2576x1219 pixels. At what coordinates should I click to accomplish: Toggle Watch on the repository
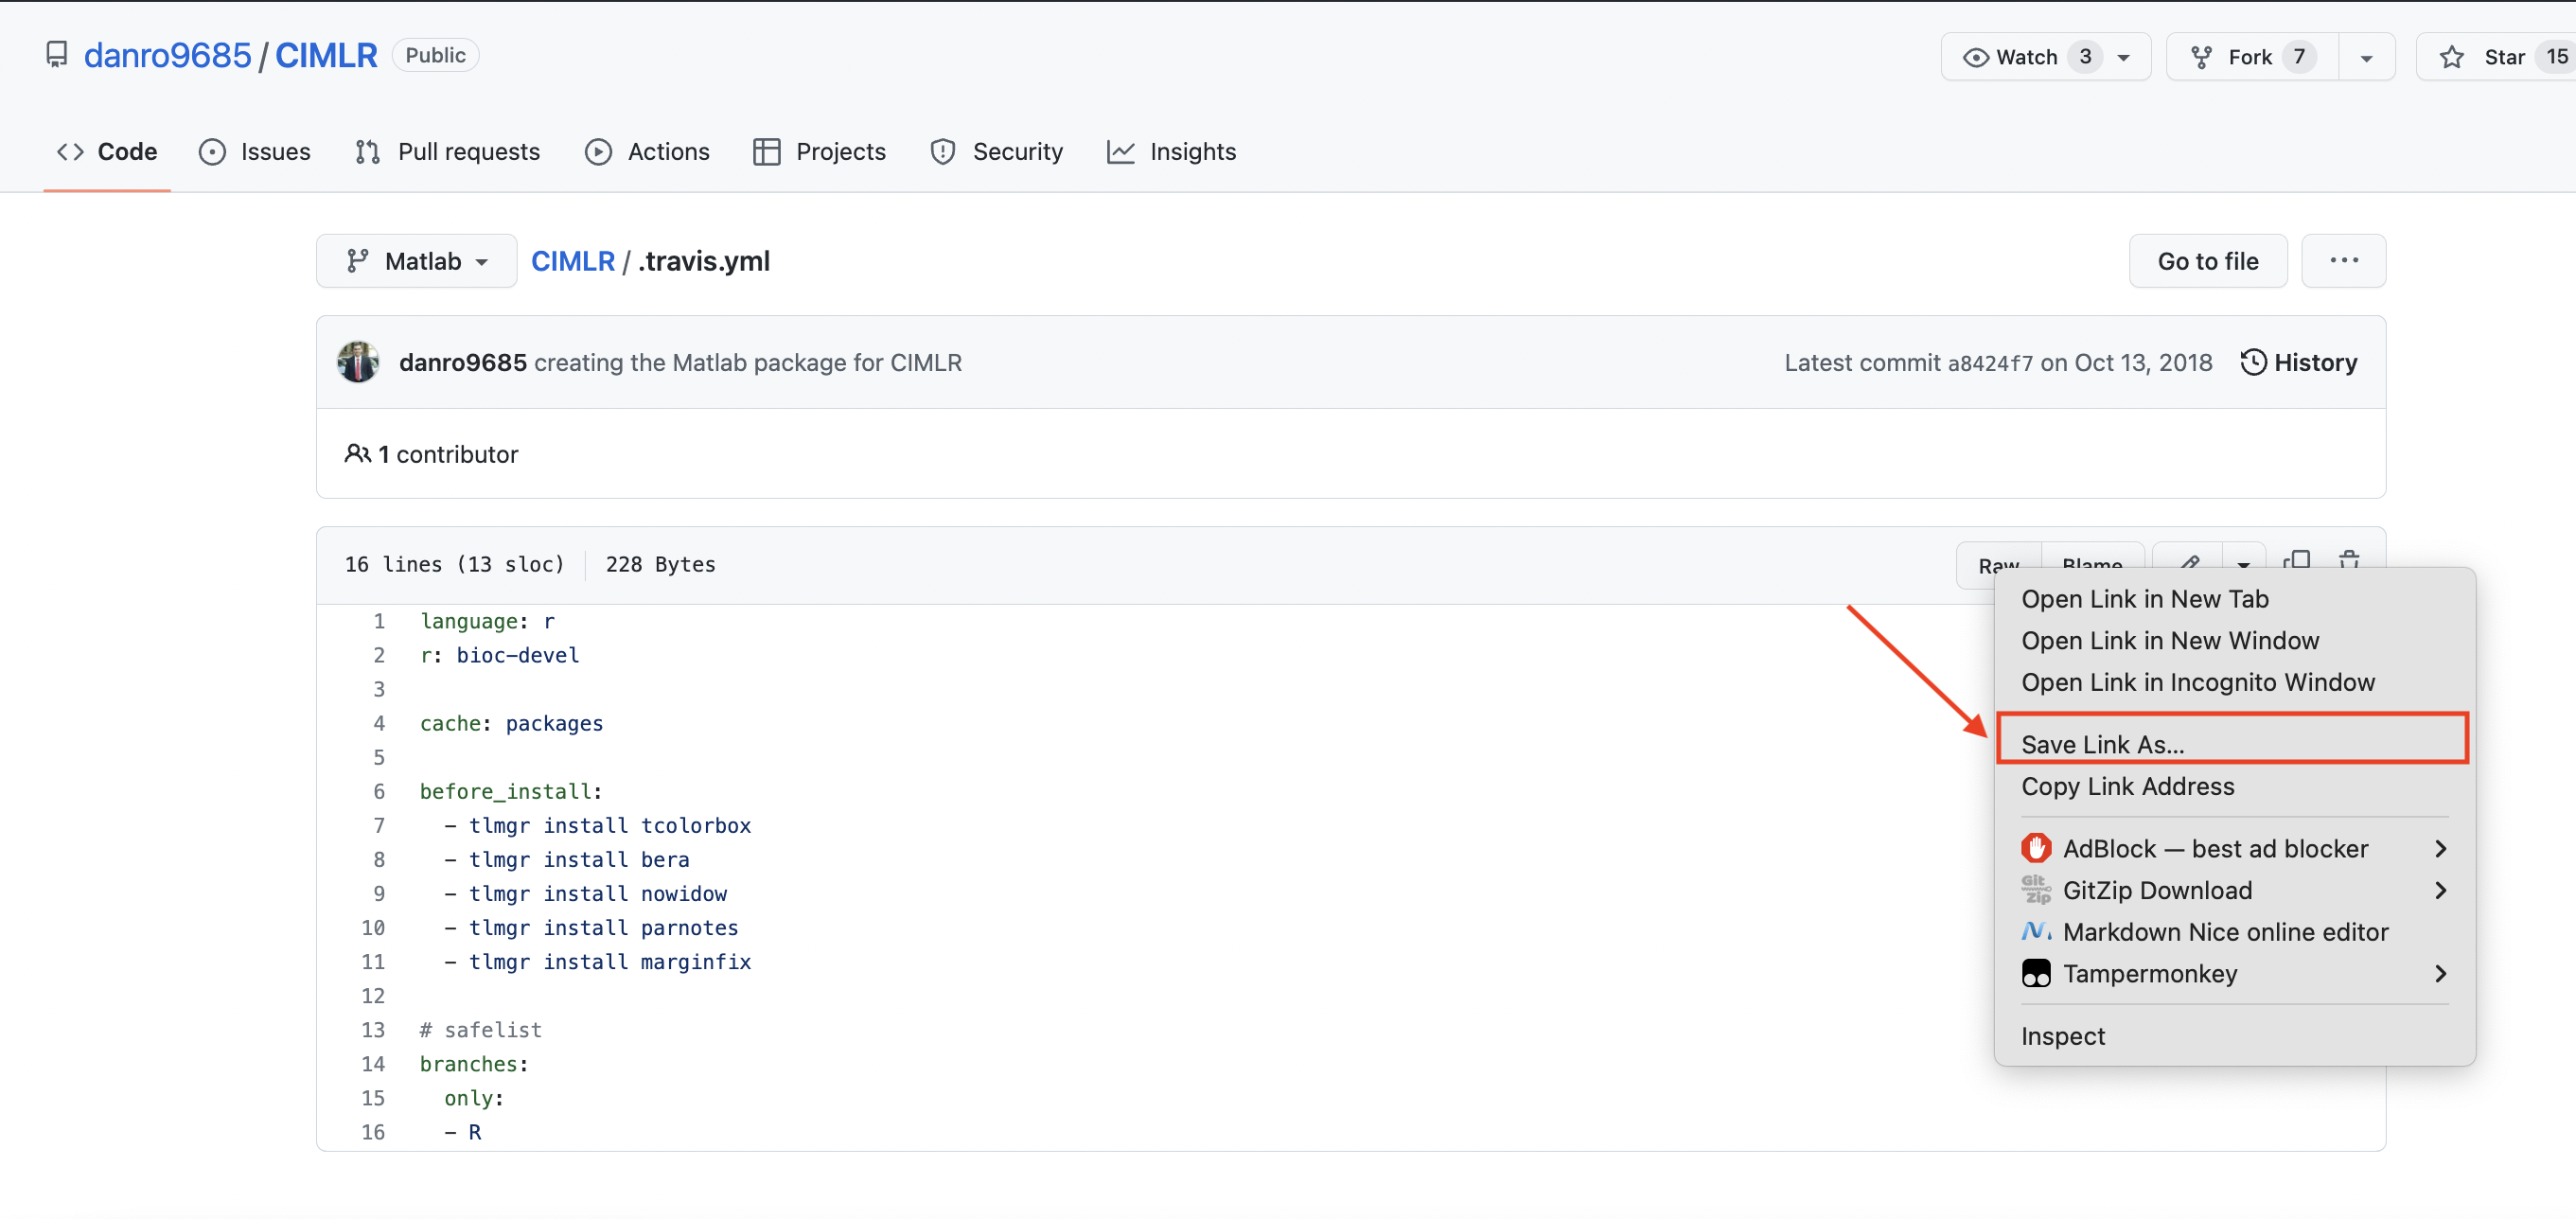coord(2025,57)
